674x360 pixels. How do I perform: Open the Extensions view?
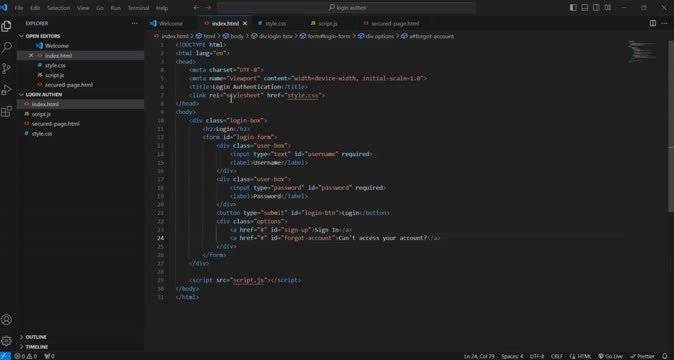point(6,112)
